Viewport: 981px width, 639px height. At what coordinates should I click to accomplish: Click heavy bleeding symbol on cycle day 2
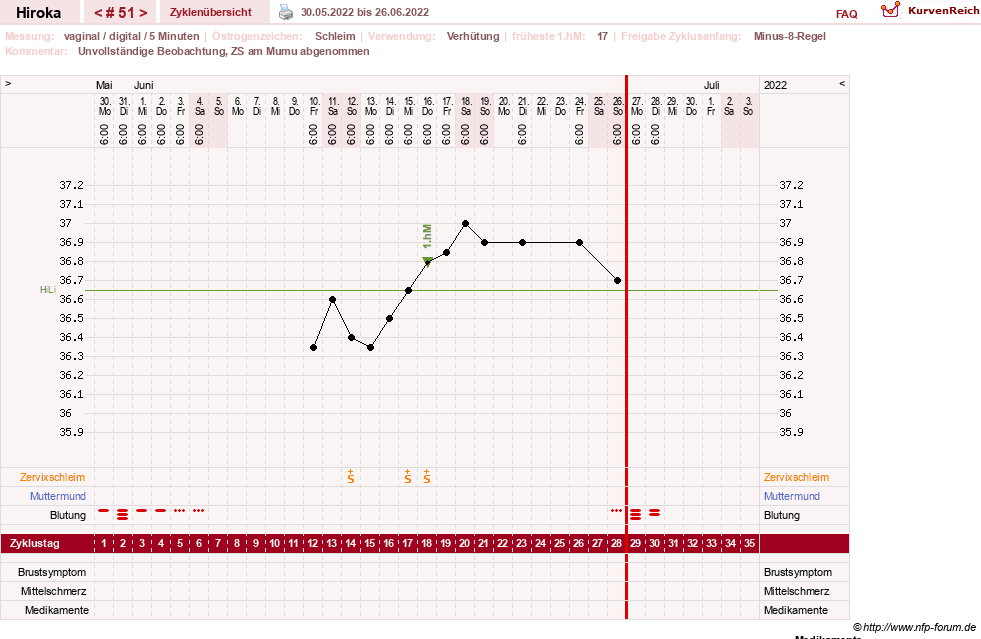pyautogui.click(x=123, y=514)
